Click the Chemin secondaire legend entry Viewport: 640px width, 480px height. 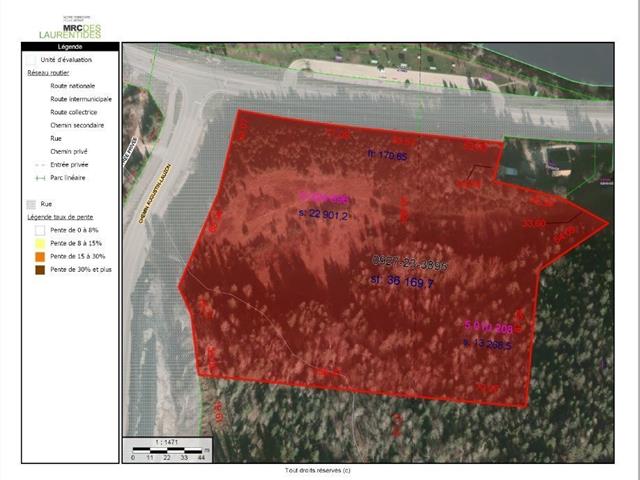coord(76,126)
